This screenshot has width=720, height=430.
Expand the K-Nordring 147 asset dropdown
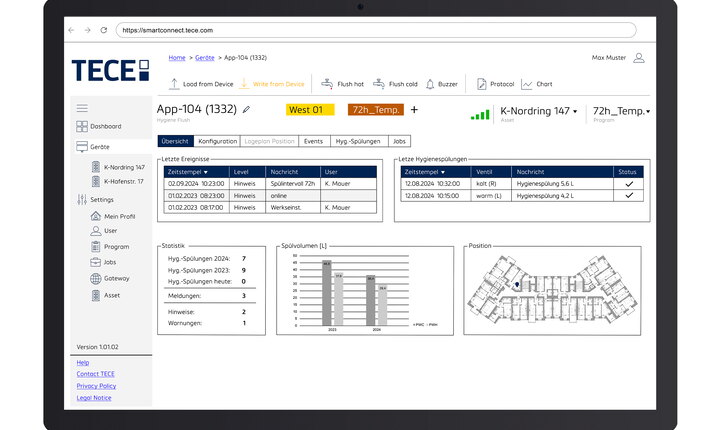(x=575, y=112)
